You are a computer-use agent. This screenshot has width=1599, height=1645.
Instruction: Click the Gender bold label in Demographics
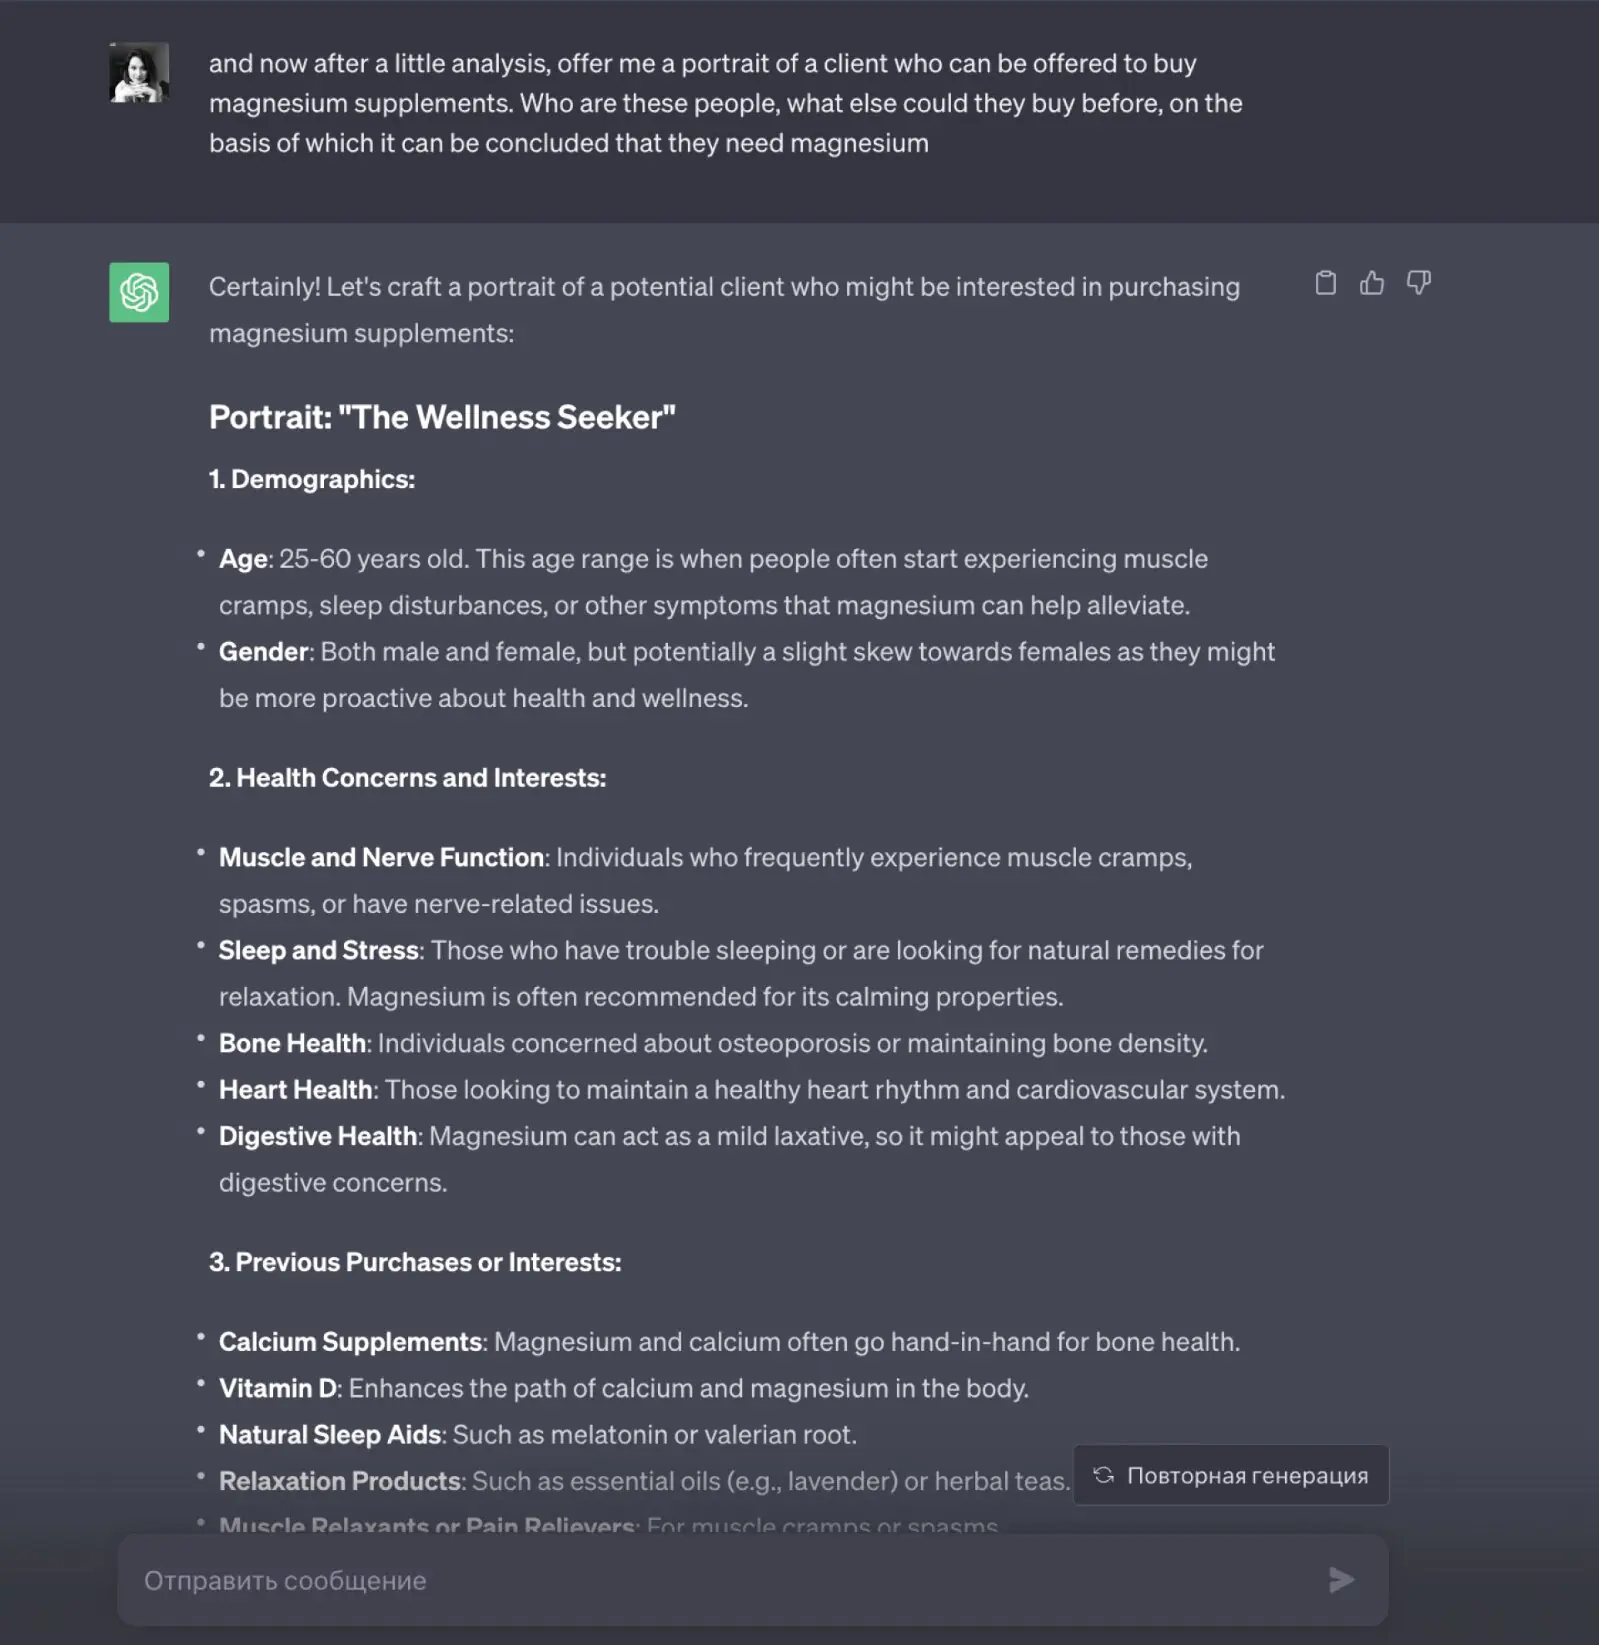coord(264,652)
